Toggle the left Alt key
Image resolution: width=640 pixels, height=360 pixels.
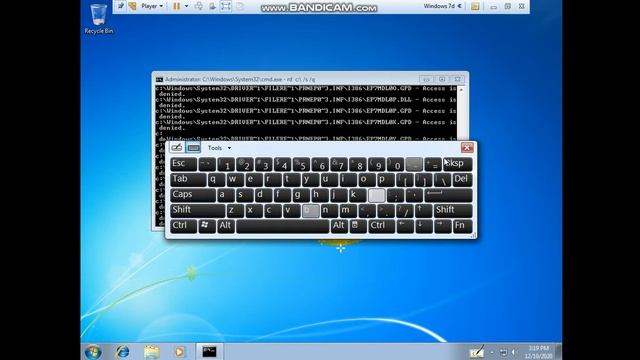[x=226, y=226]
